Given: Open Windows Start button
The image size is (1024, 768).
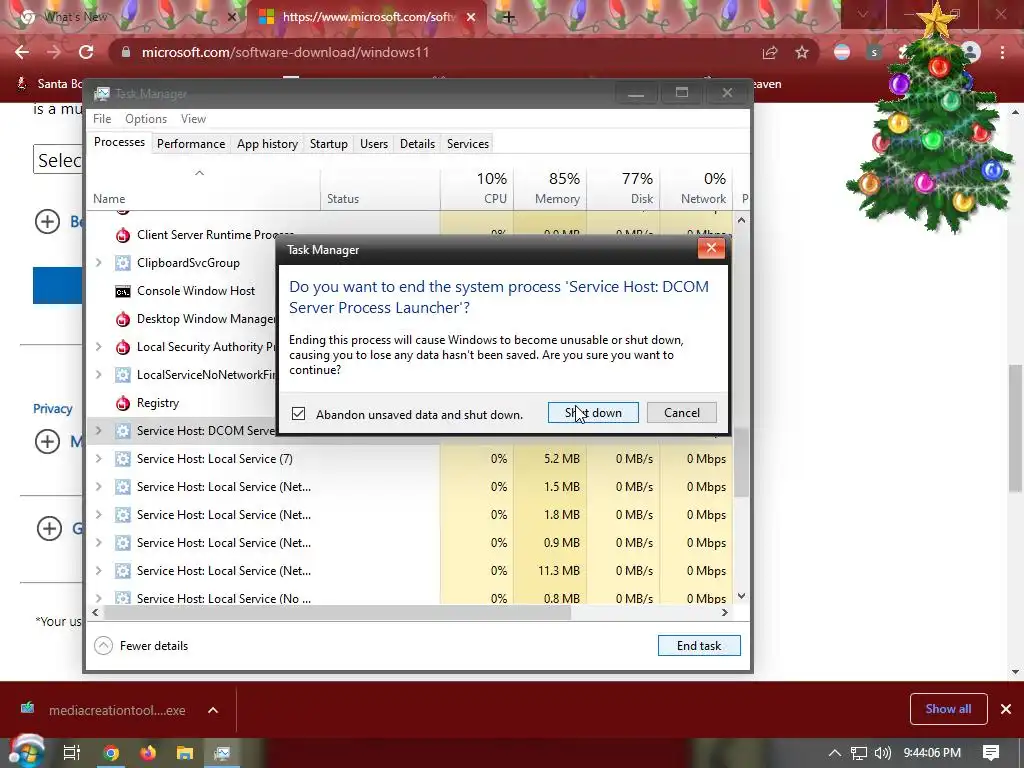Looking at the screenshot, I should point(26,752).
